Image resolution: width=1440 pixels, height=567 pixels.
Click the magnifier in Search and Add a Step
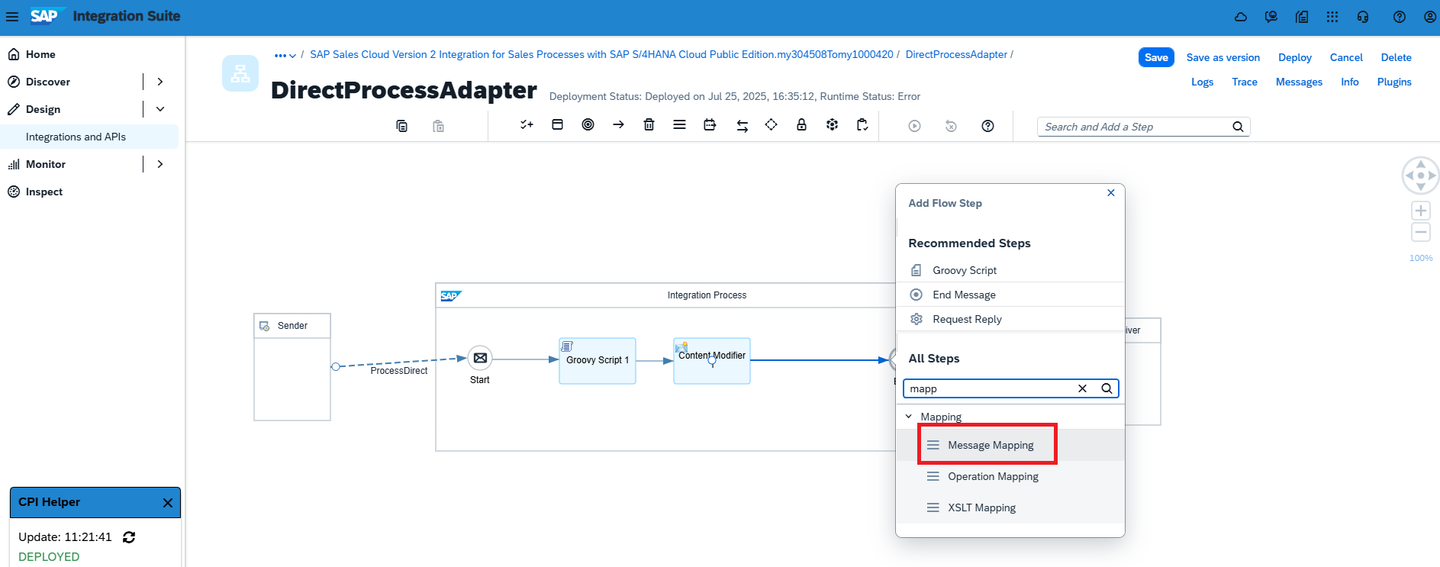coord(1238,127)
